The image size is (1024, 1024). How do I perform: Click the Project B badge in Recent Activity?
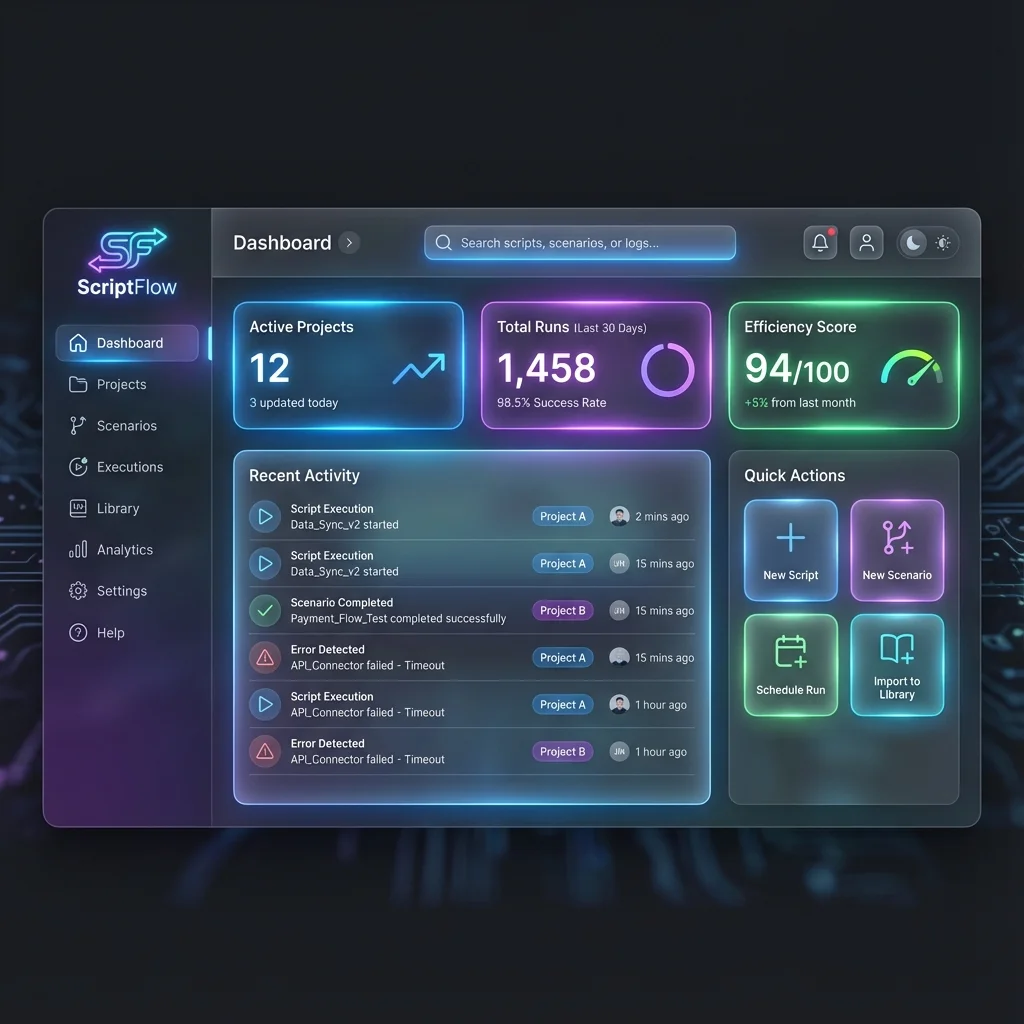[x=562, y=610]
